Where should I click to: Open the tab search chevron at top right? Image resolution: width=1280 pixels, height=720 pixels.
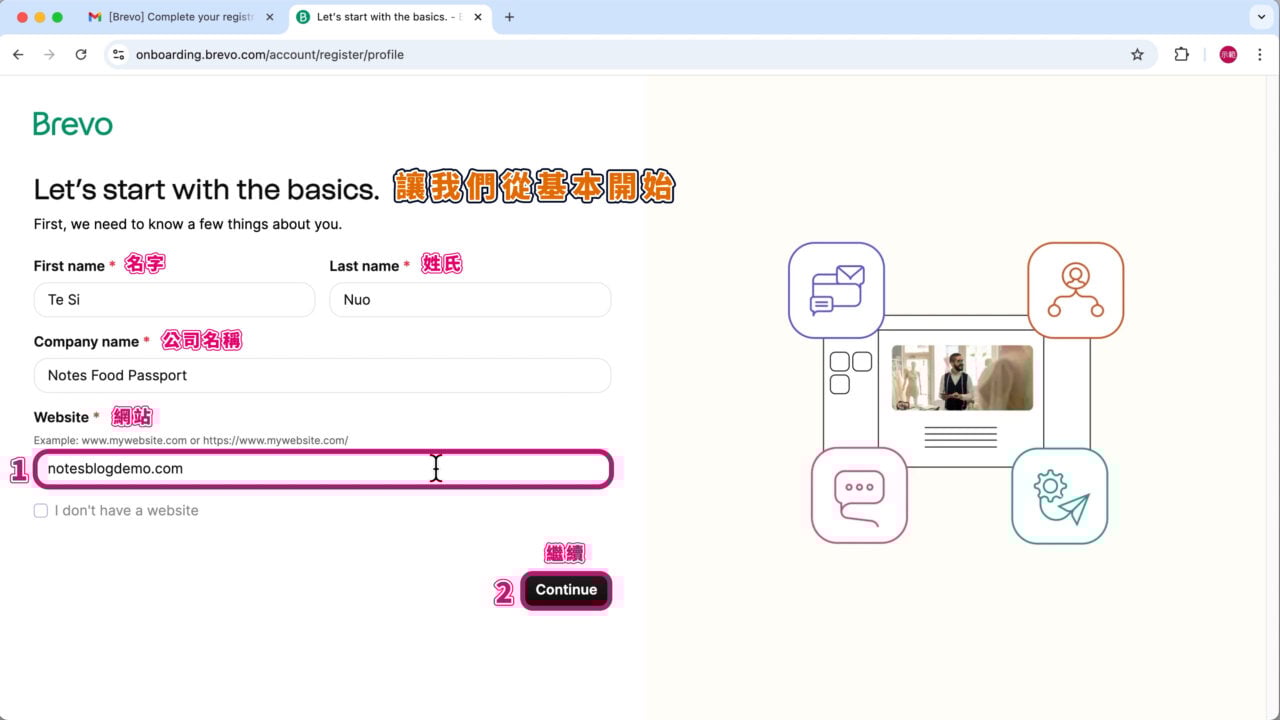point(1260,17)
